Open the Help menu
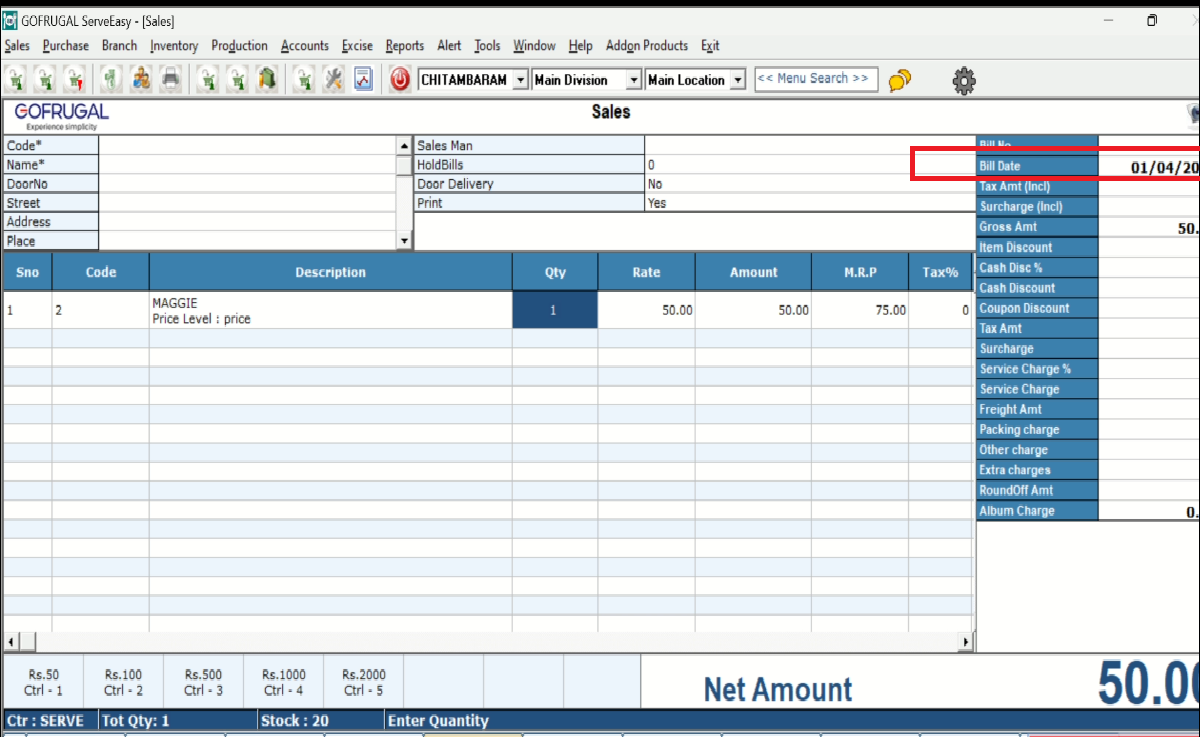This screenshot has height=755, width=1200. coord(580,46)
